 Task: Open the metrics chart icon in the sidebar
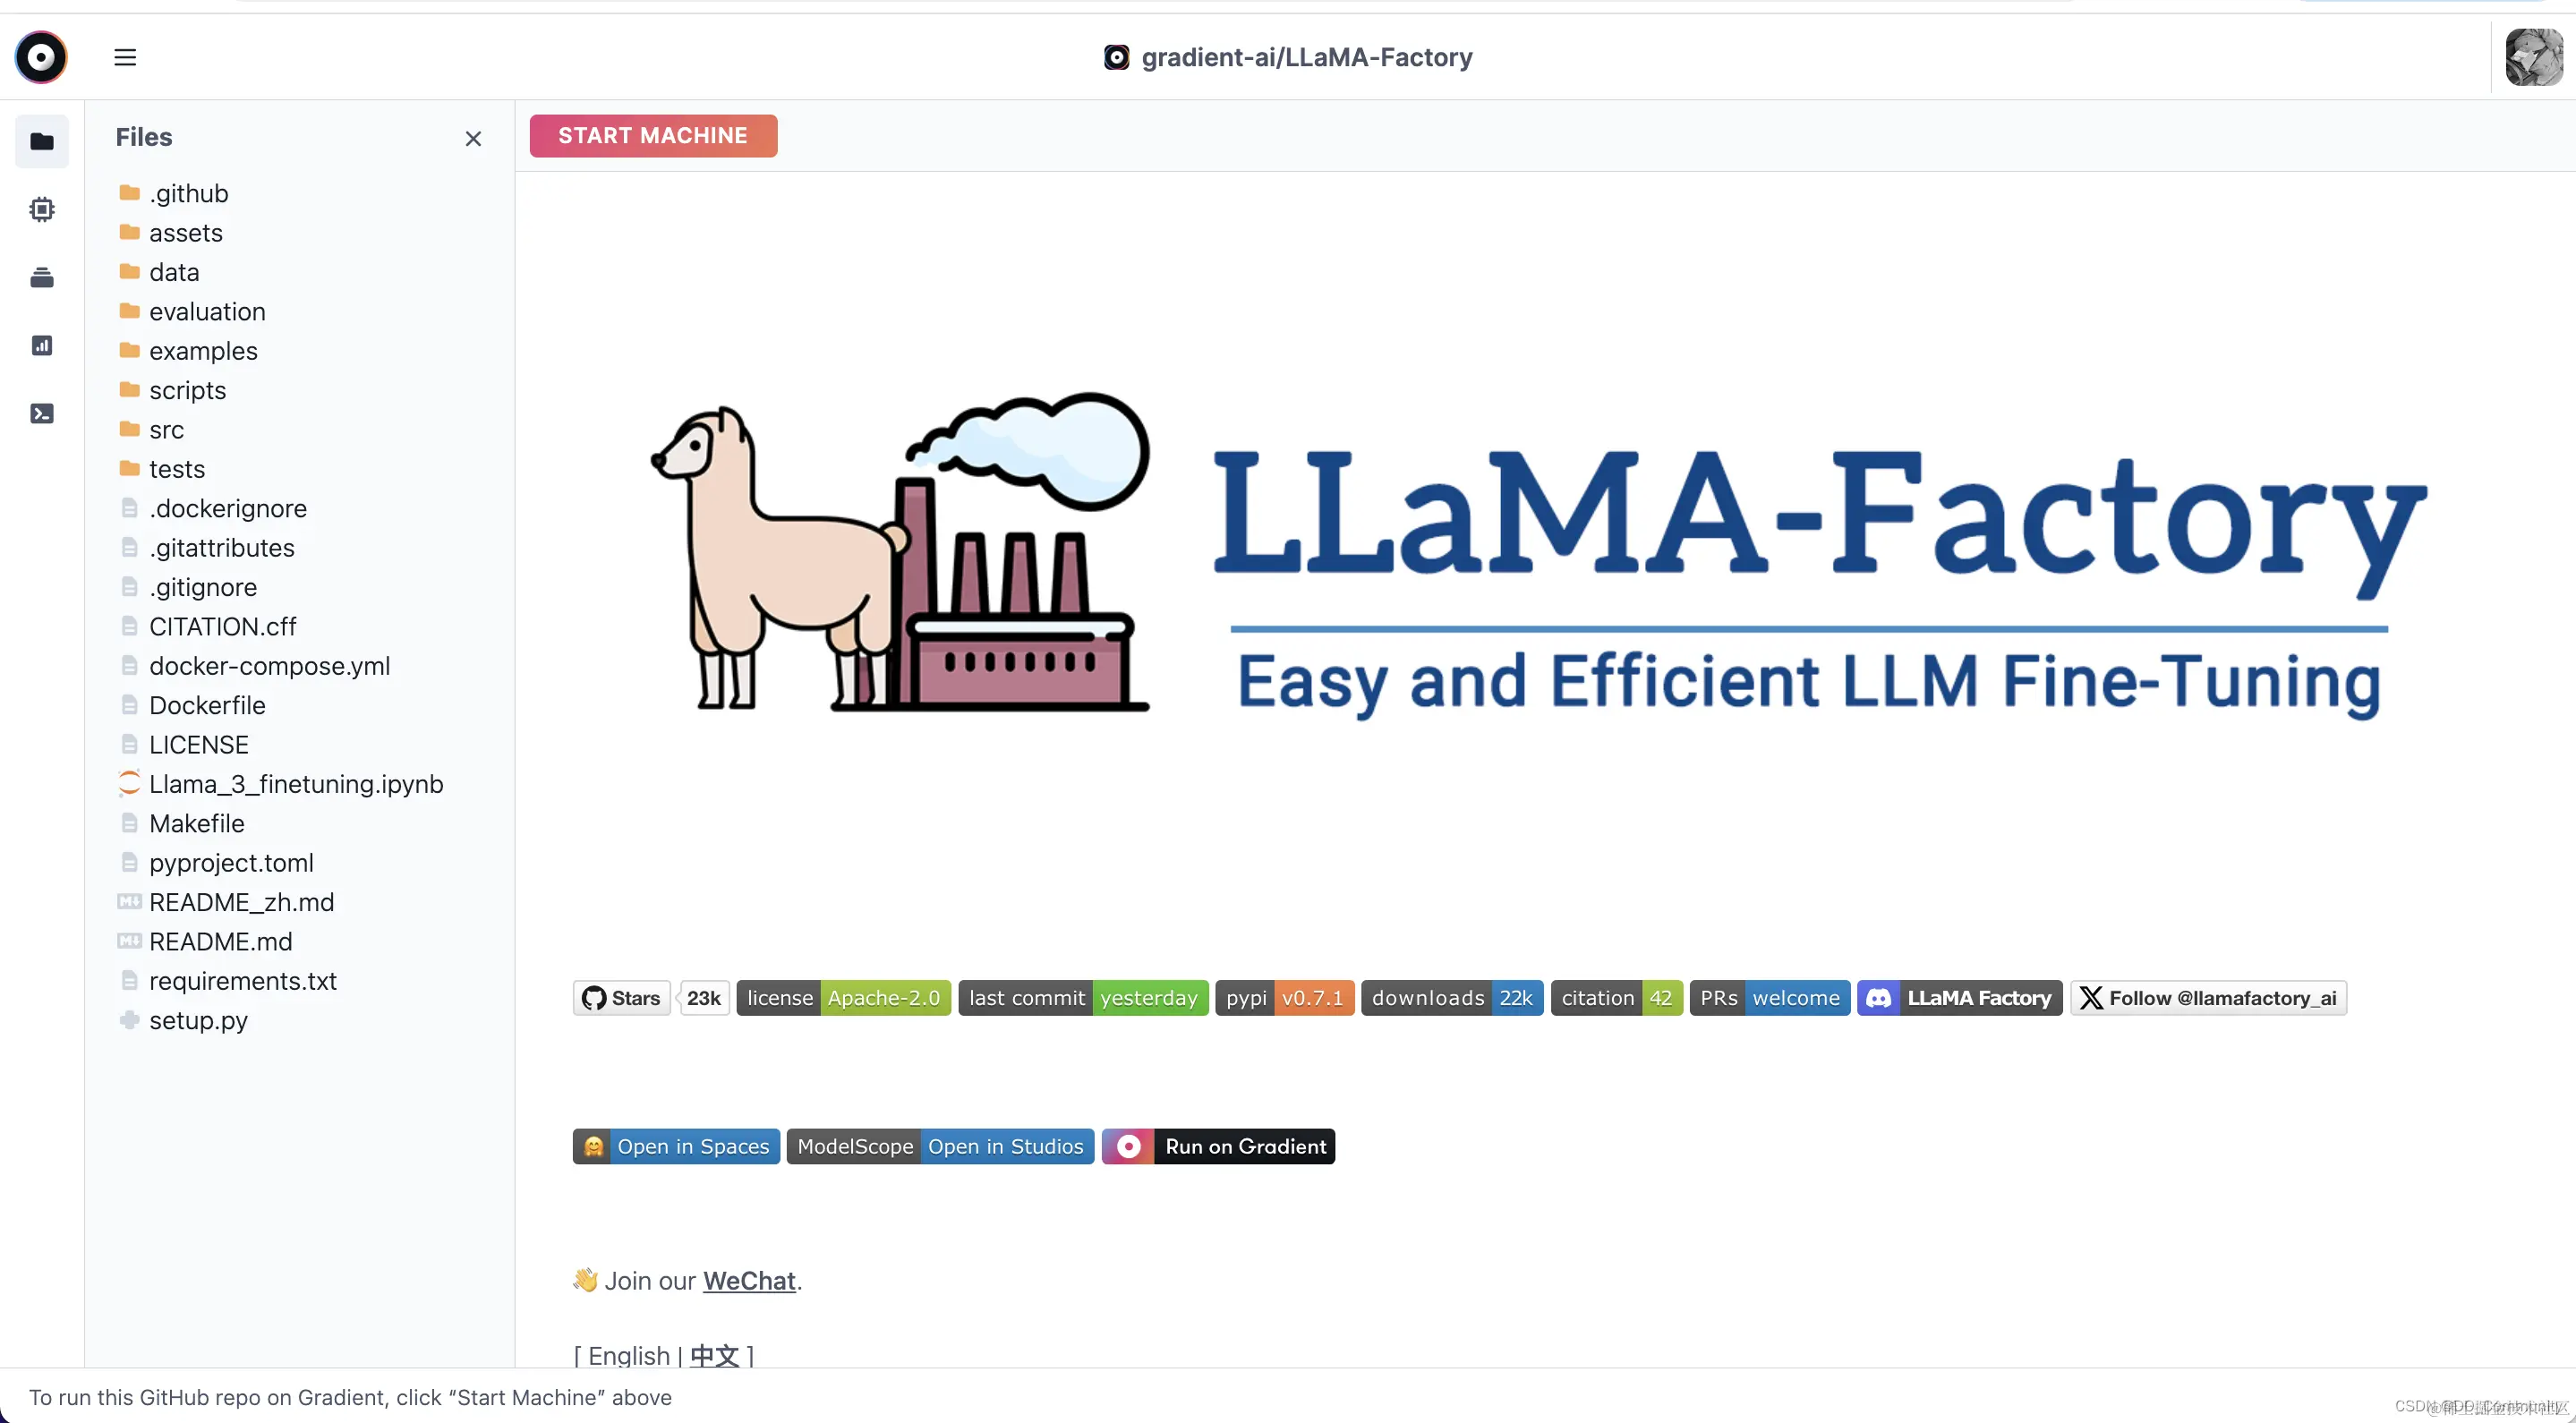tap(42, 345)
